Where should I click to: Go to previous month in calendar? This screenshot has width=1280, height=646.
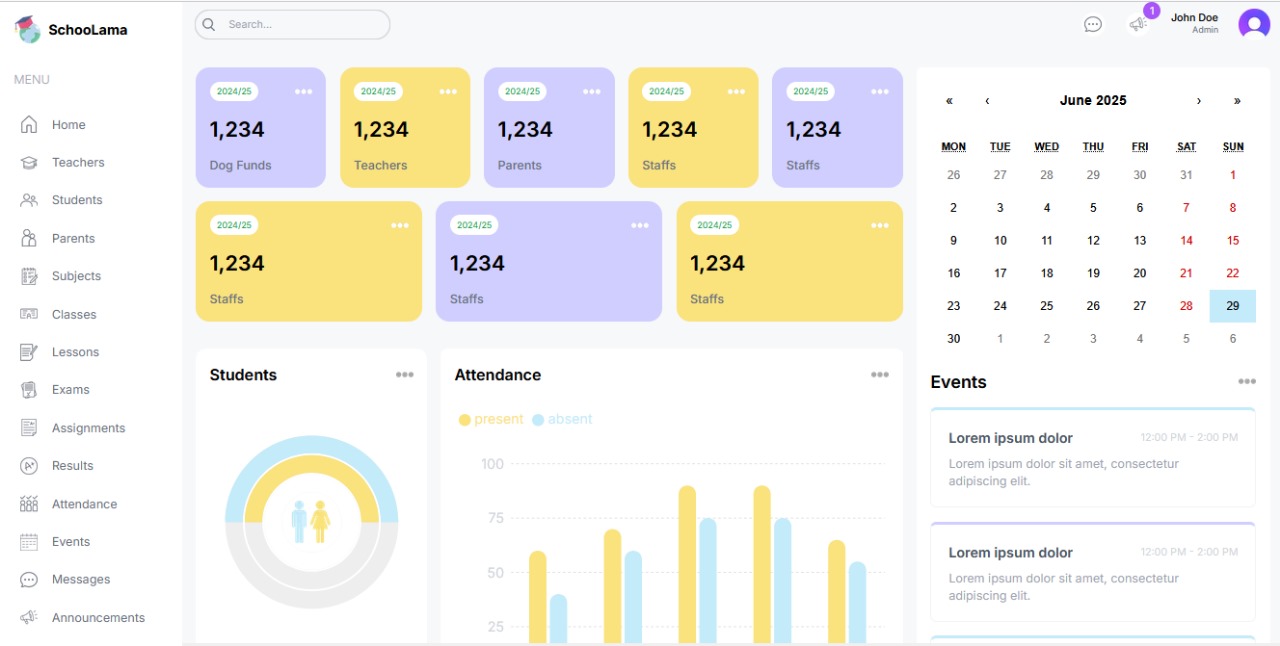tap(987, 101)
